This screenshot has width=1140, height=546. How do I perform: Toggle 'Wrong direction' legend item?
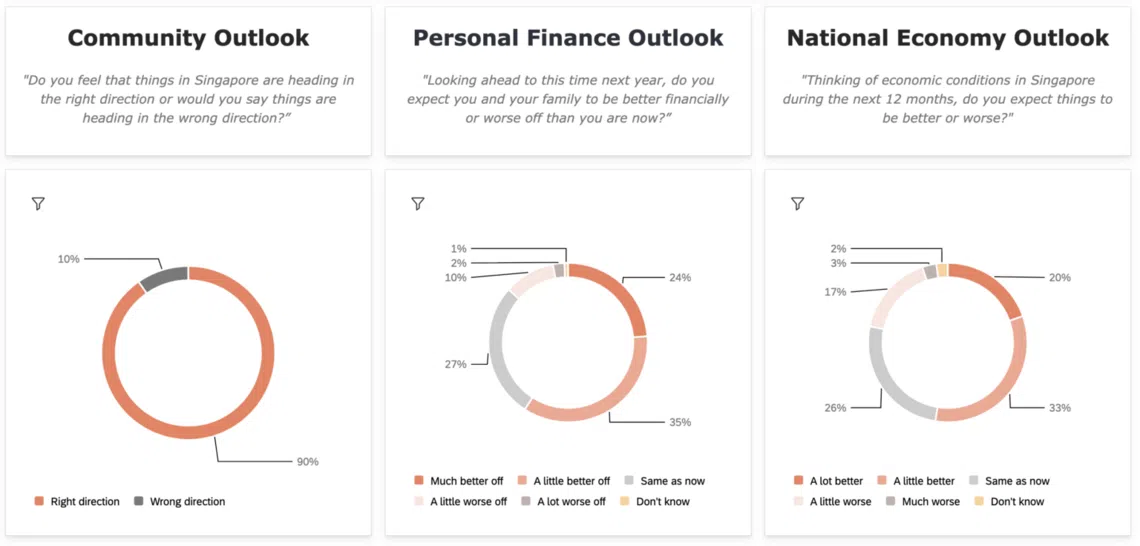179,501
